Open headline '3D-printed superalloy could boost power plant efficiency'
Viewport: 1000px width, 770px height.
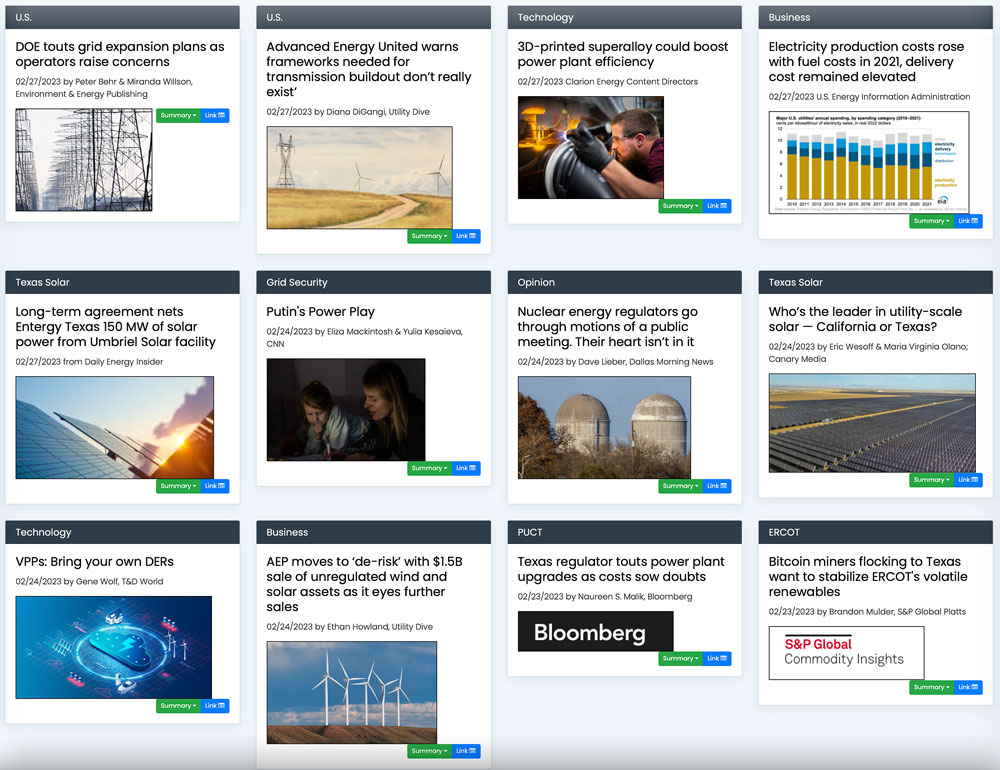(622, 54)
